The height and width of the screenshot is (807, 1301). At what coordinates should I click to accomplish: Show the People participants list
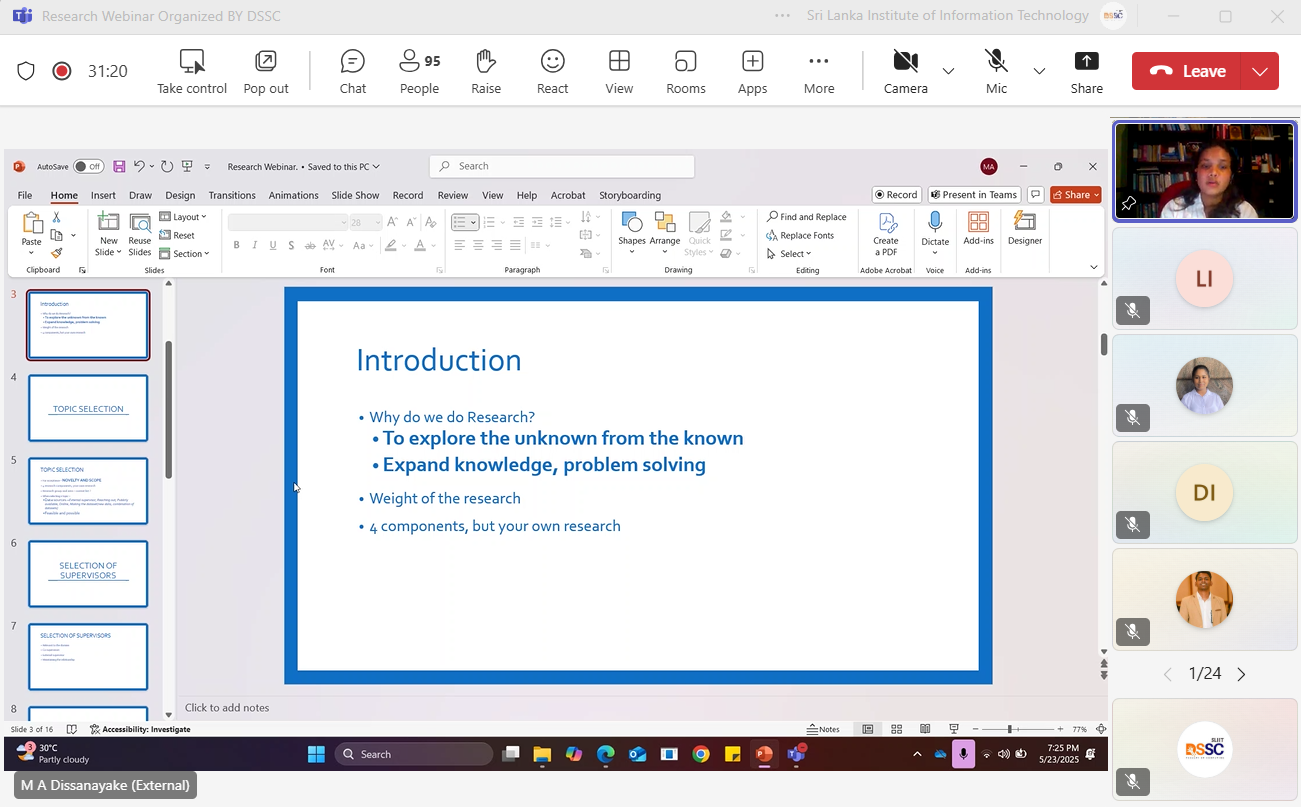point(419,71)
